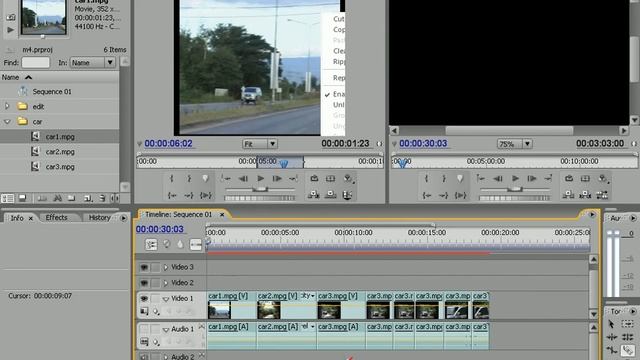
Task: Click Insert button in Source monitor
Action: point(313,195)
